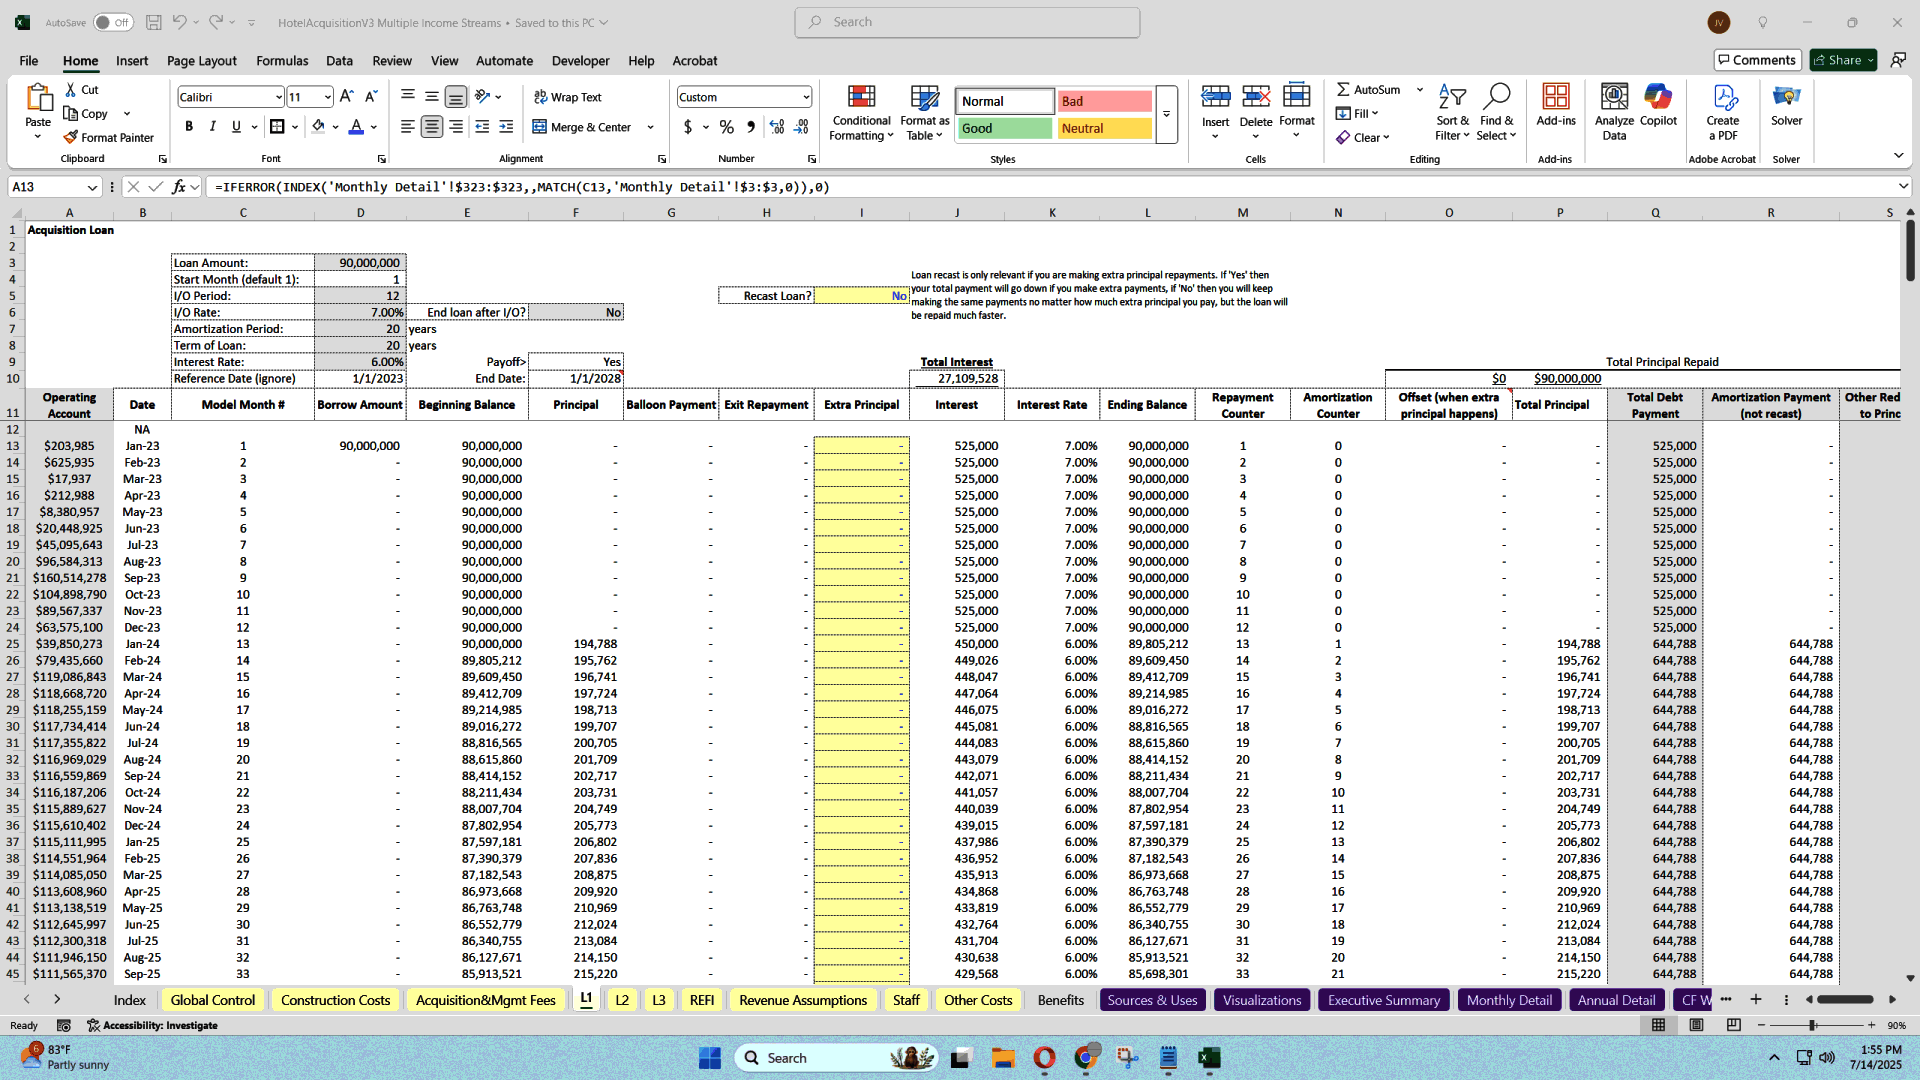Switch to Page Break Preview view
Viewport: 1920px width, 1080px height.
(x=1733, y=1025)
